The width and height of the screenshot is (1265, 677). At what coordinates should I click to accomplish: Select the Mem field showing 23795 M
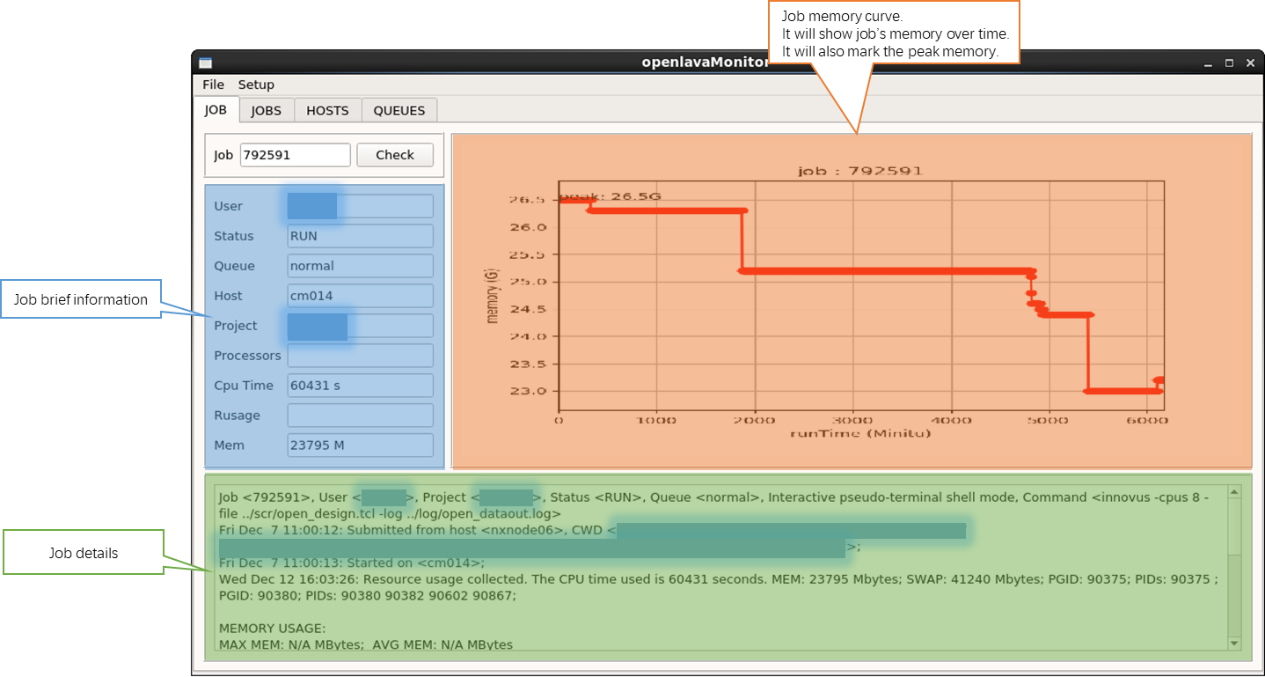click(360, 445)
